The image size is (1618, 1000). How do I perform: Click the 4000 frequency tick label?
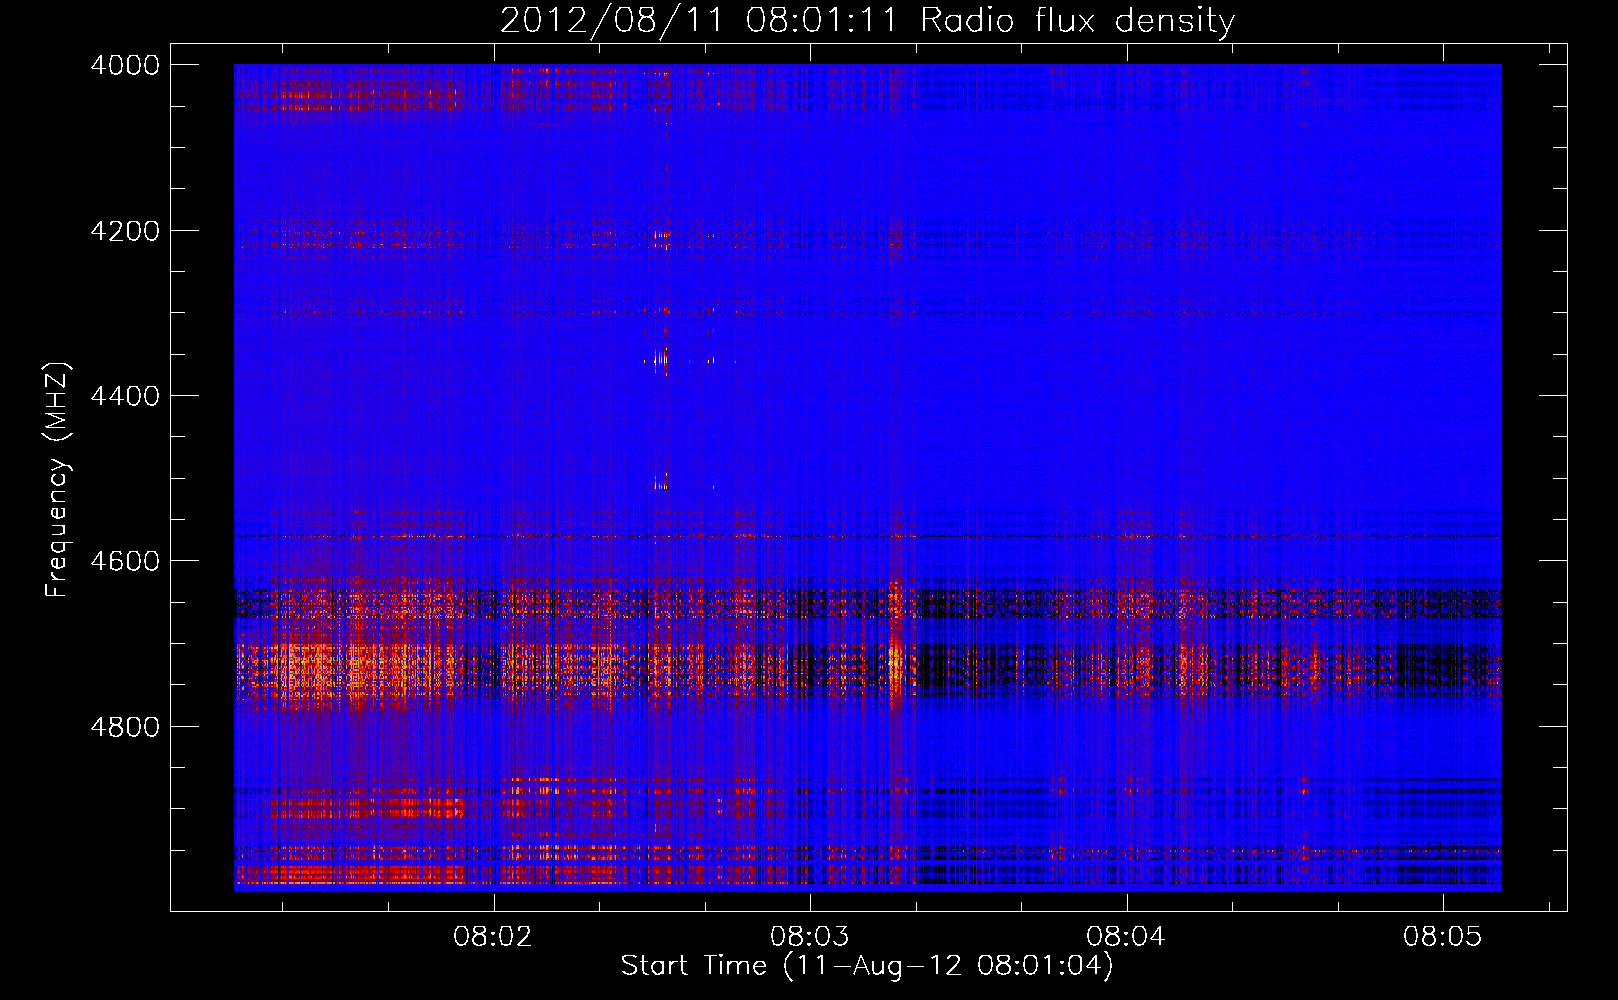click(x=125, y=65)
